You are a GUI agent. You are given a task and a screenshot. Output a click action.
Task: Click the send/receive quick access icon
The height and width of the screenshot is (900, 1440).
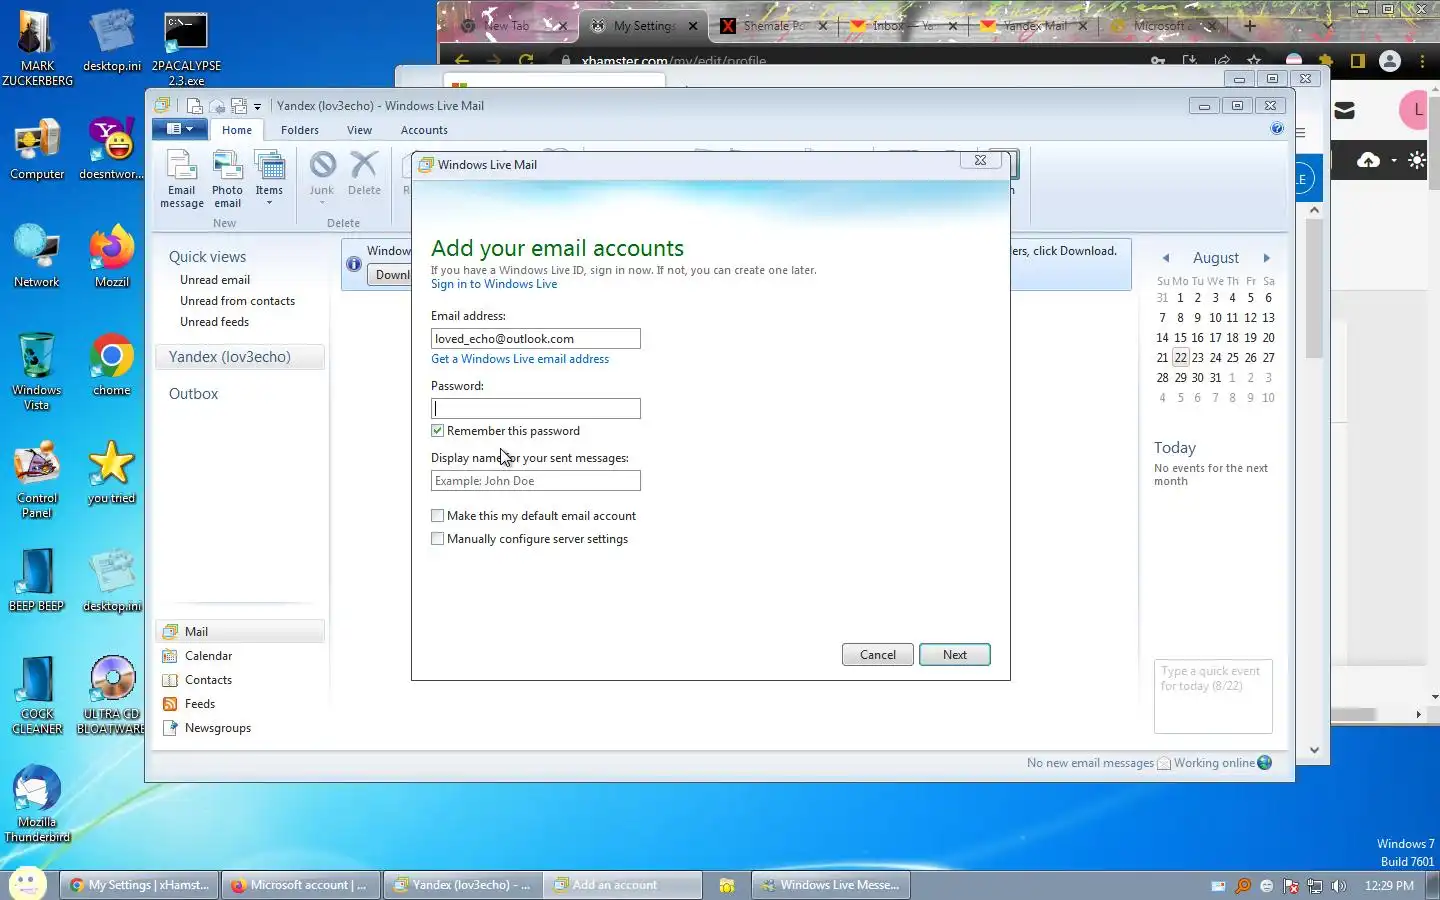pos(239,106)
